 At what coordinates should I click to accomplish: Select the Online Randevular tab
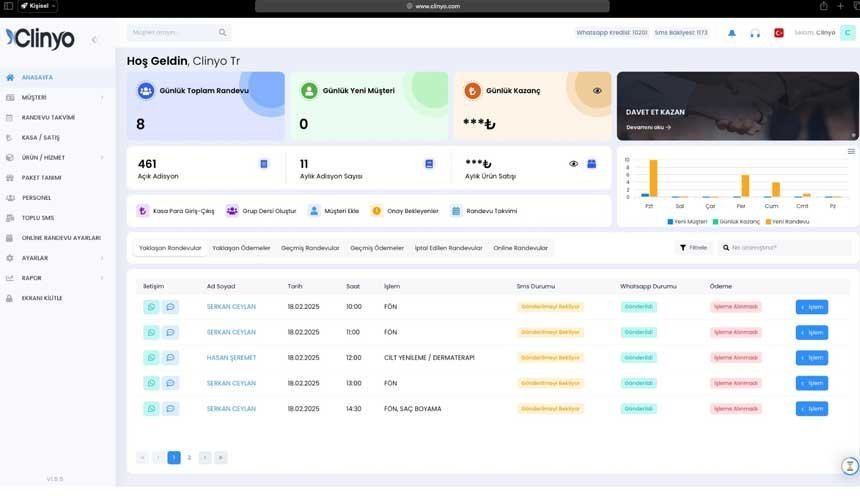point(520,248)
